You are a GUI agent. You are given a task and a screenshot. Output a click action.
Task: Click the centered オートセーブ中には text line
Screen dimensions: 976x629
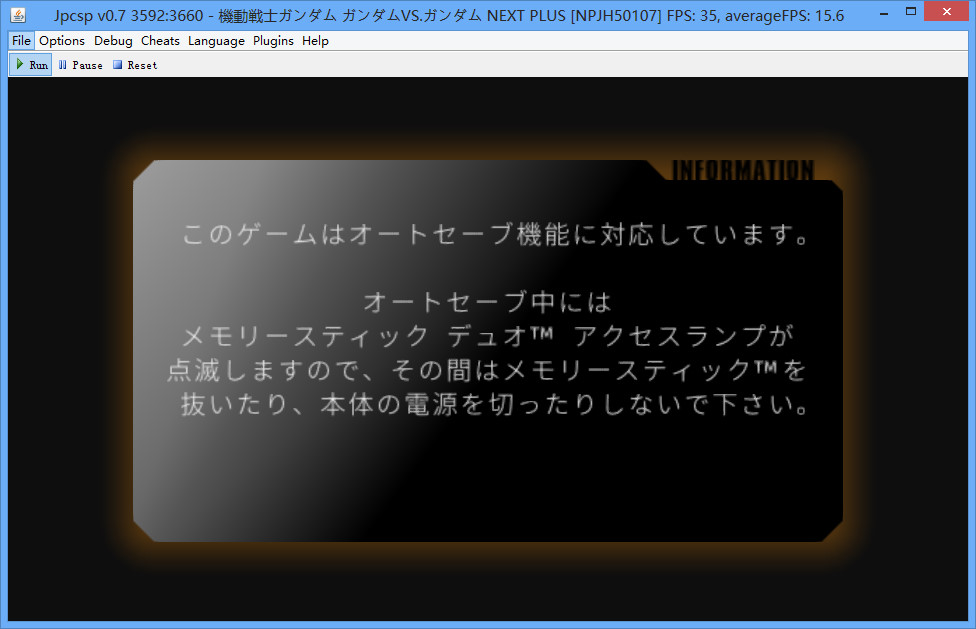point(487,301)
